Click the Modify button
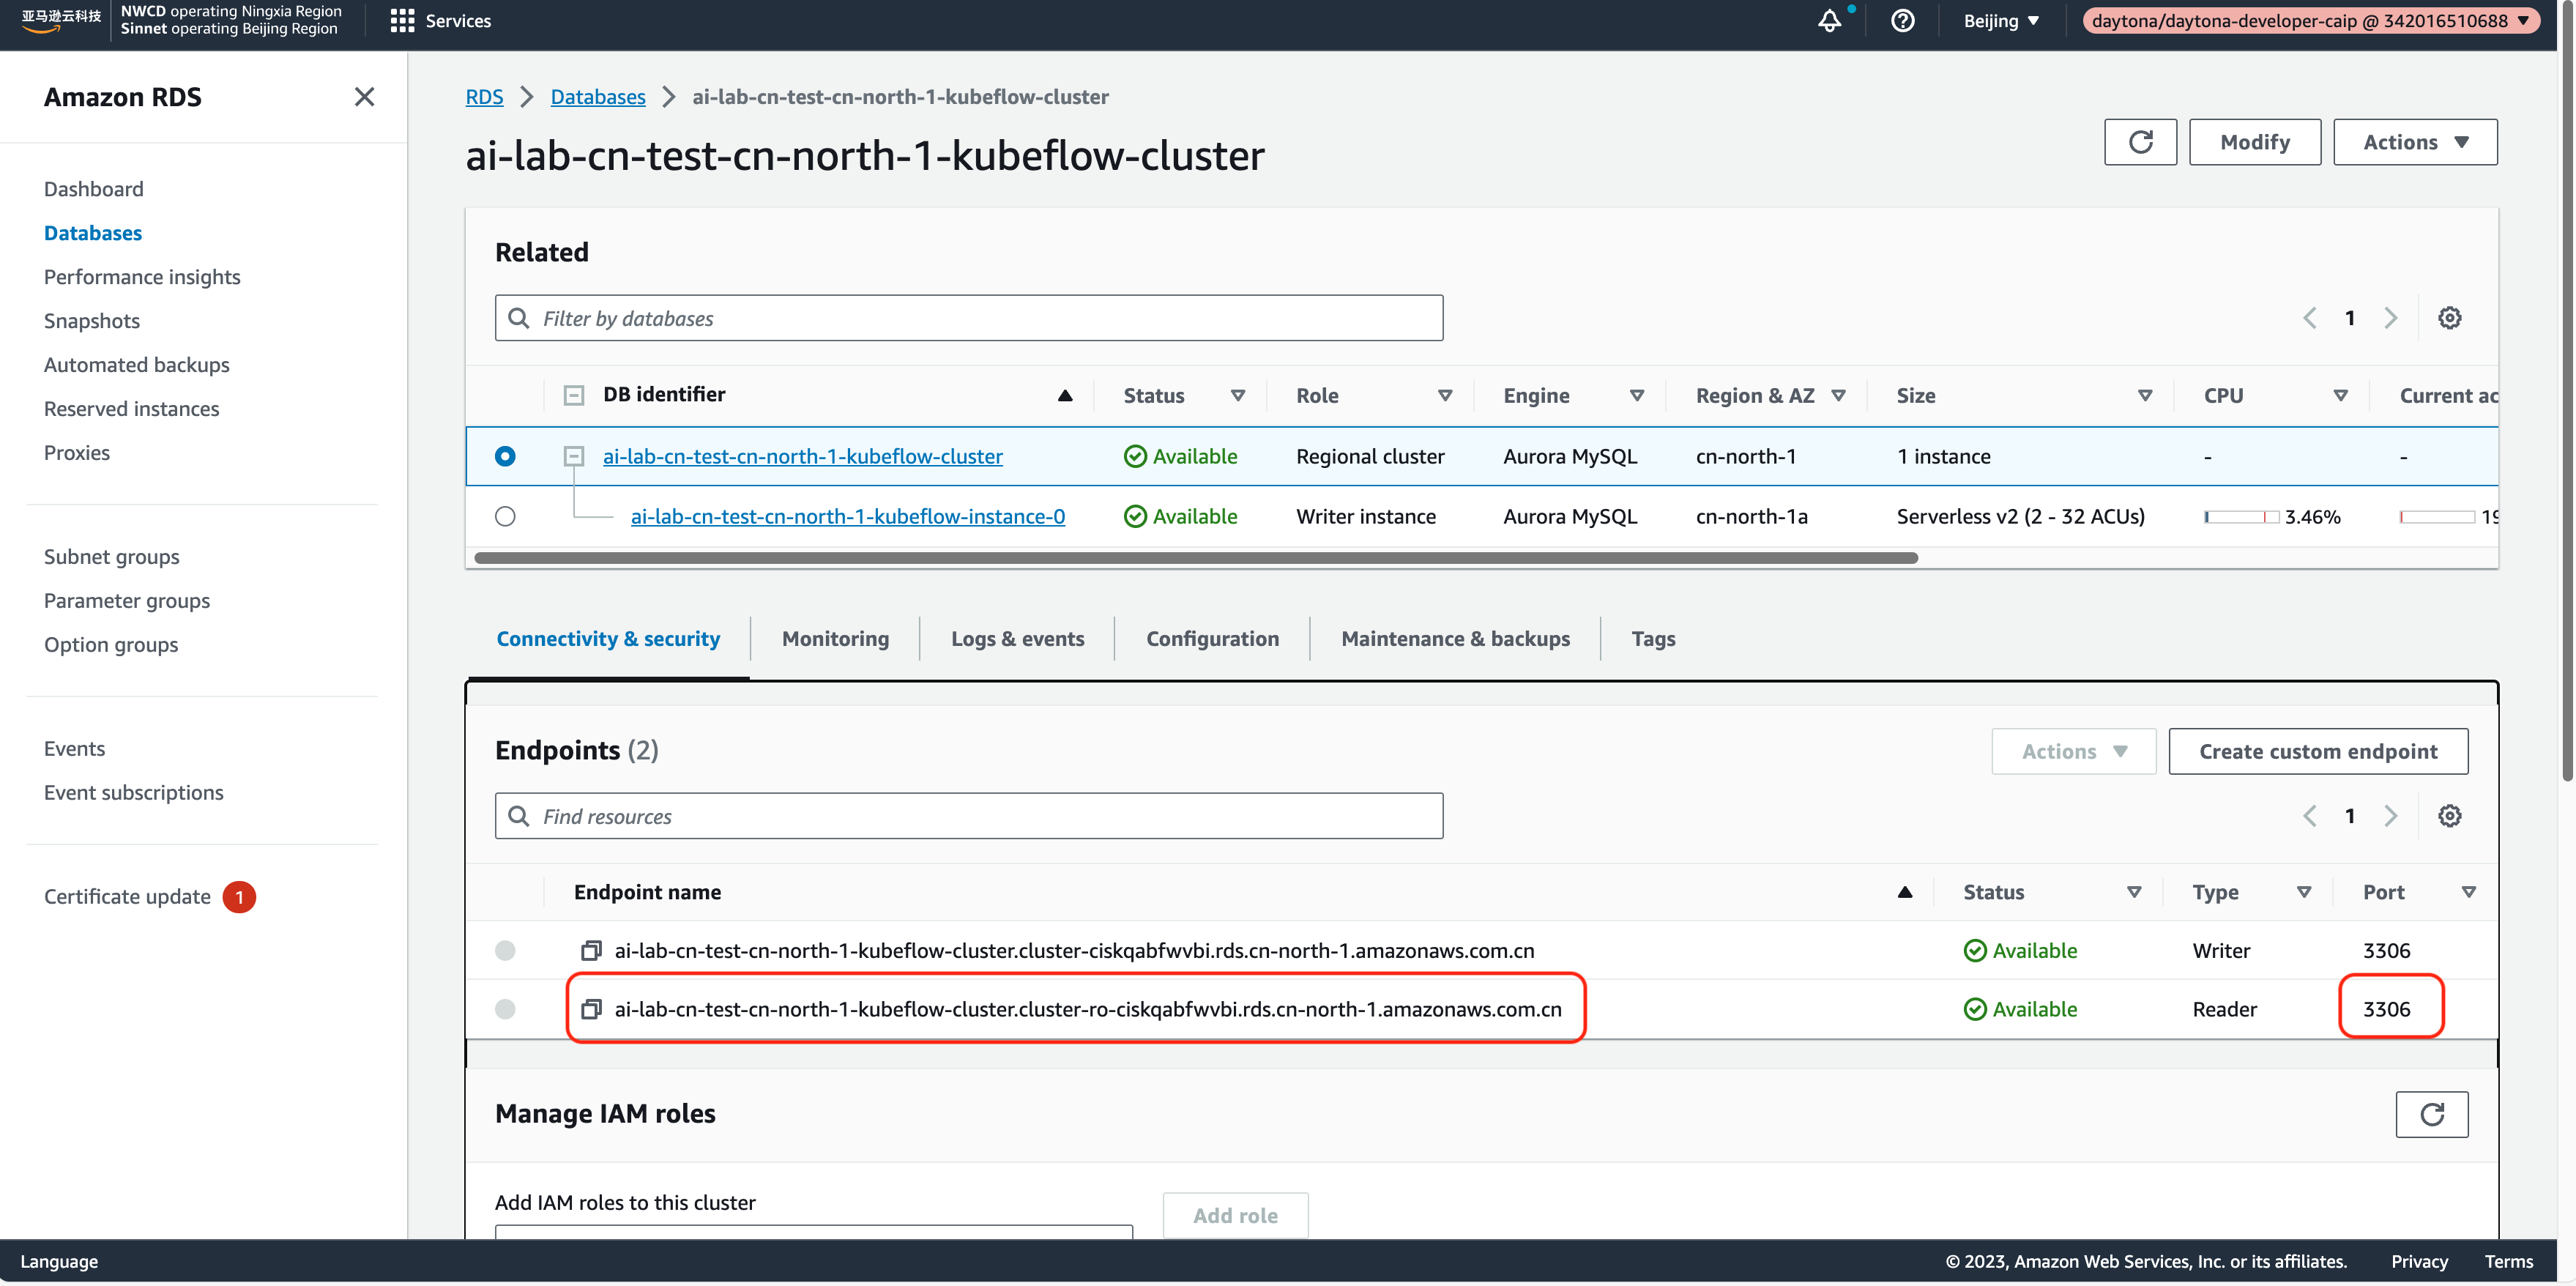The height and width of the screenshot is (1286, 2576). (x=2254, y=142)
